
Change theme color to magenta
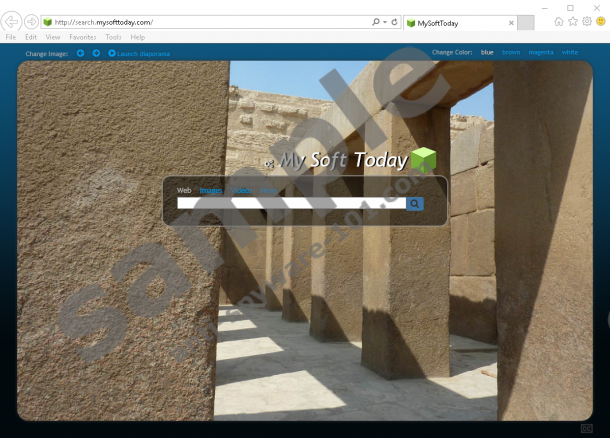(x=540, y=52)
